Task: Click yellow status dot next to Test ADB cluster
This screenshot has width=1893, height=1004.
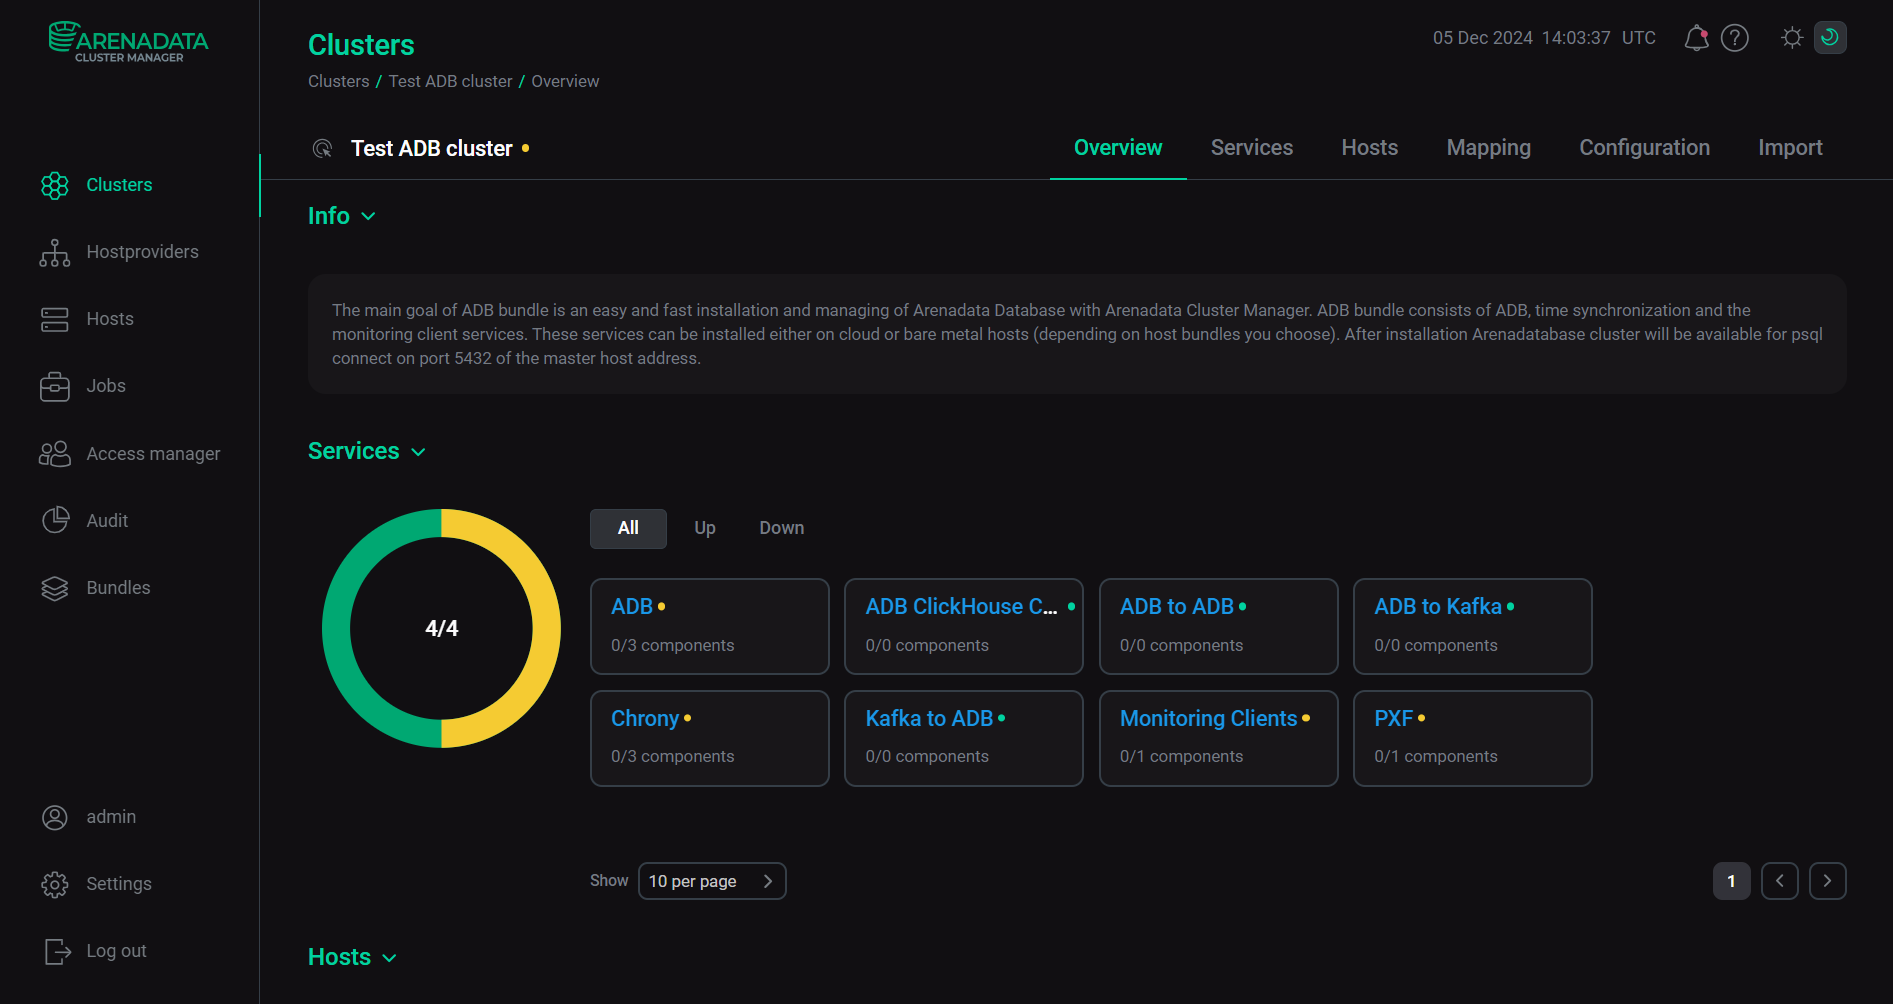Action: 526,148
